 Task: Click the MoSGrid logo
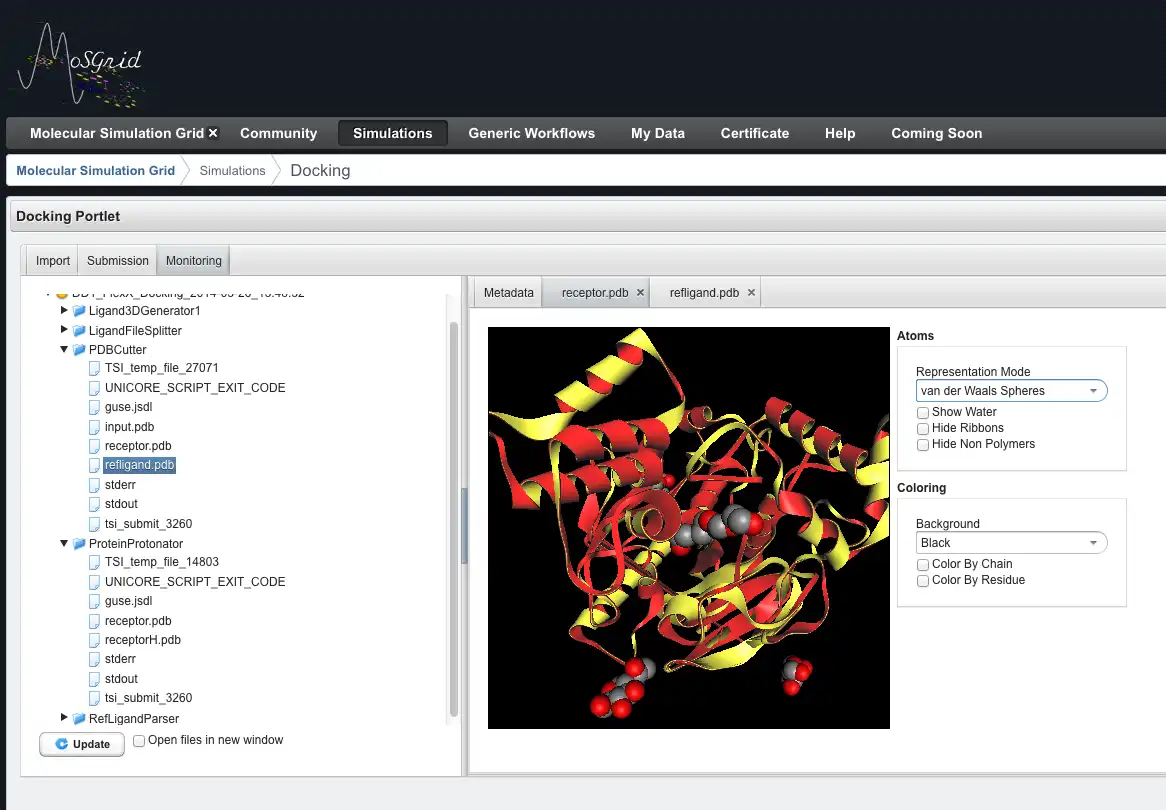tap(80, 63)
